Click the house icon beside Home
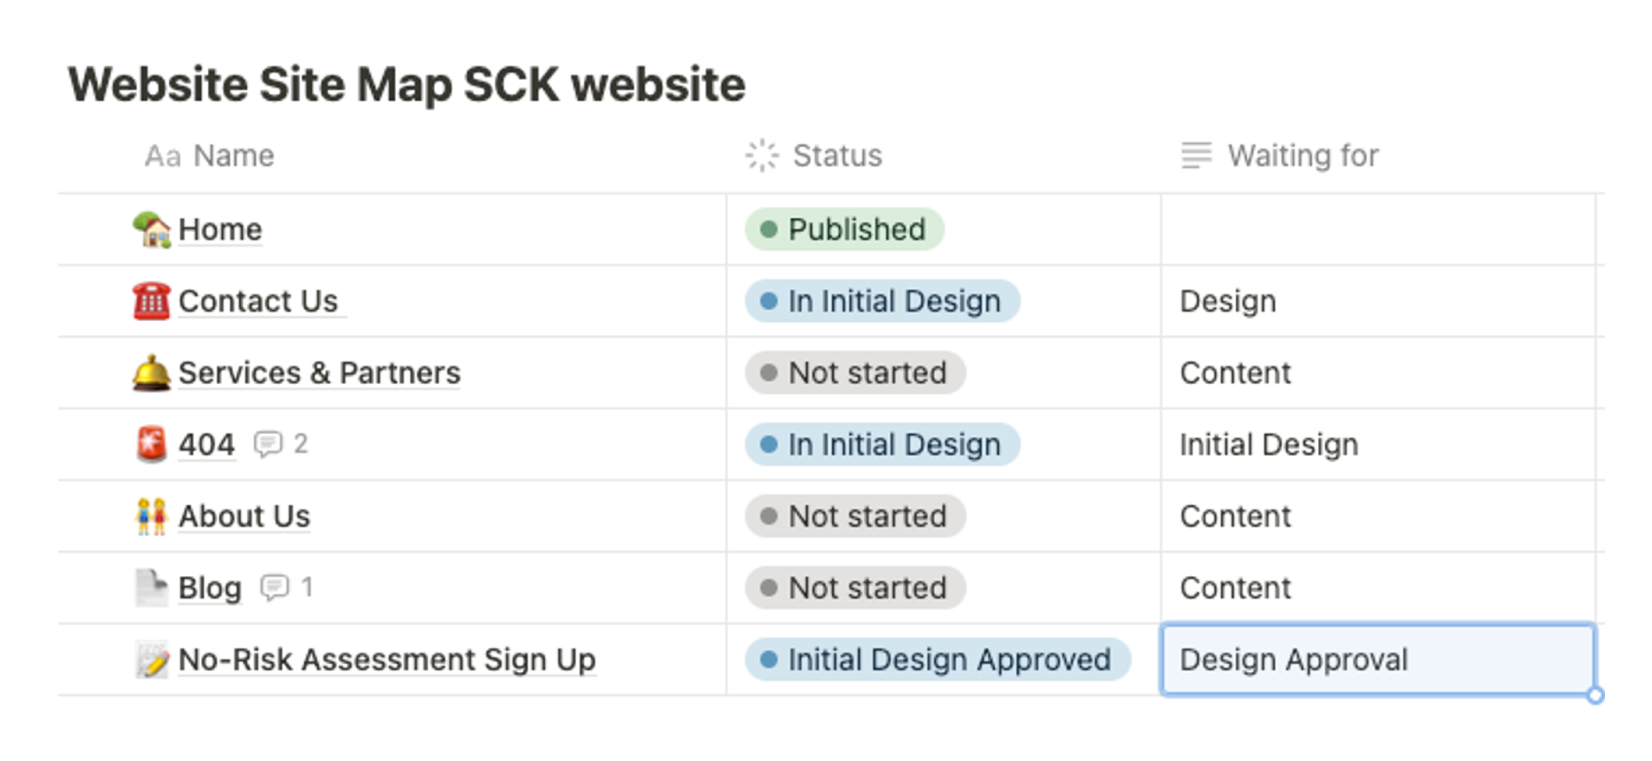The width and height of the screenshot is (1652, 761). [x=151, y=229]
